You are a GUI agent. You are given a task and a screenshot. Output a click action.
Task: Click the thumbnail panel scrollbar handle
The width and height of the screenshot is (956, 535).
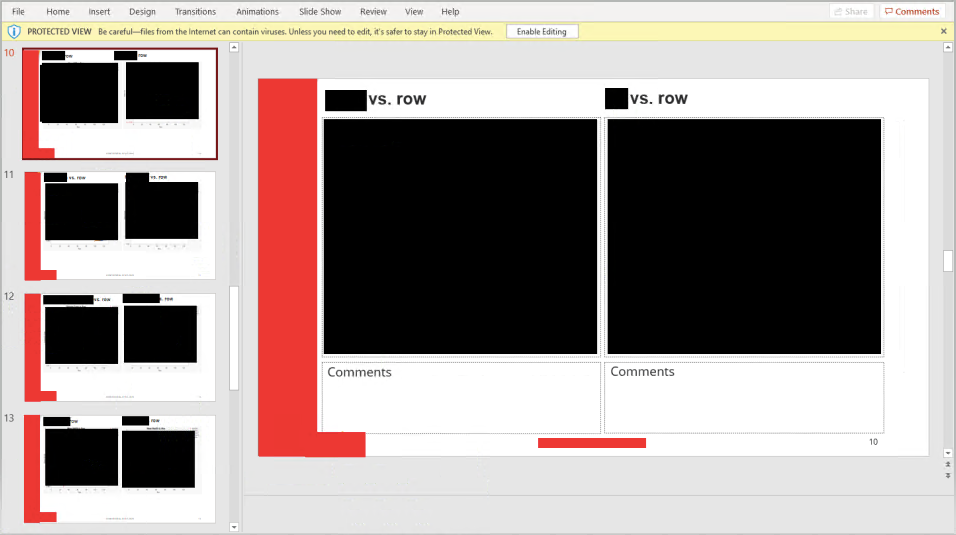[234, 338]
